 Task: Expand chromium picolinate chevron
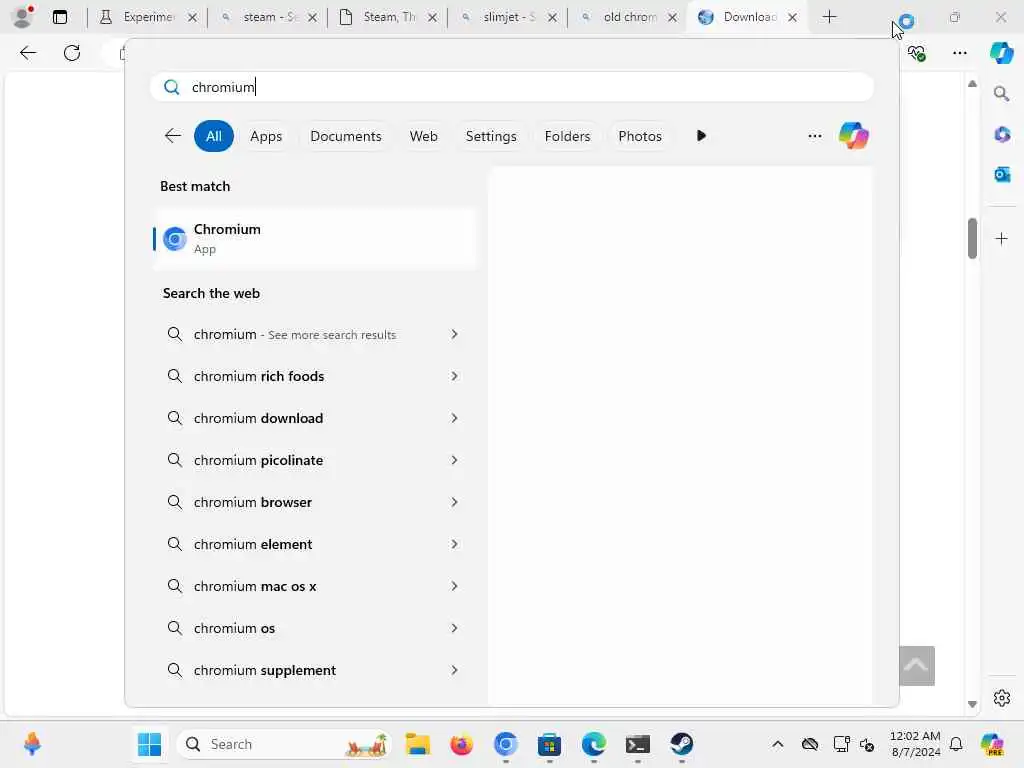tap(454, 460)
